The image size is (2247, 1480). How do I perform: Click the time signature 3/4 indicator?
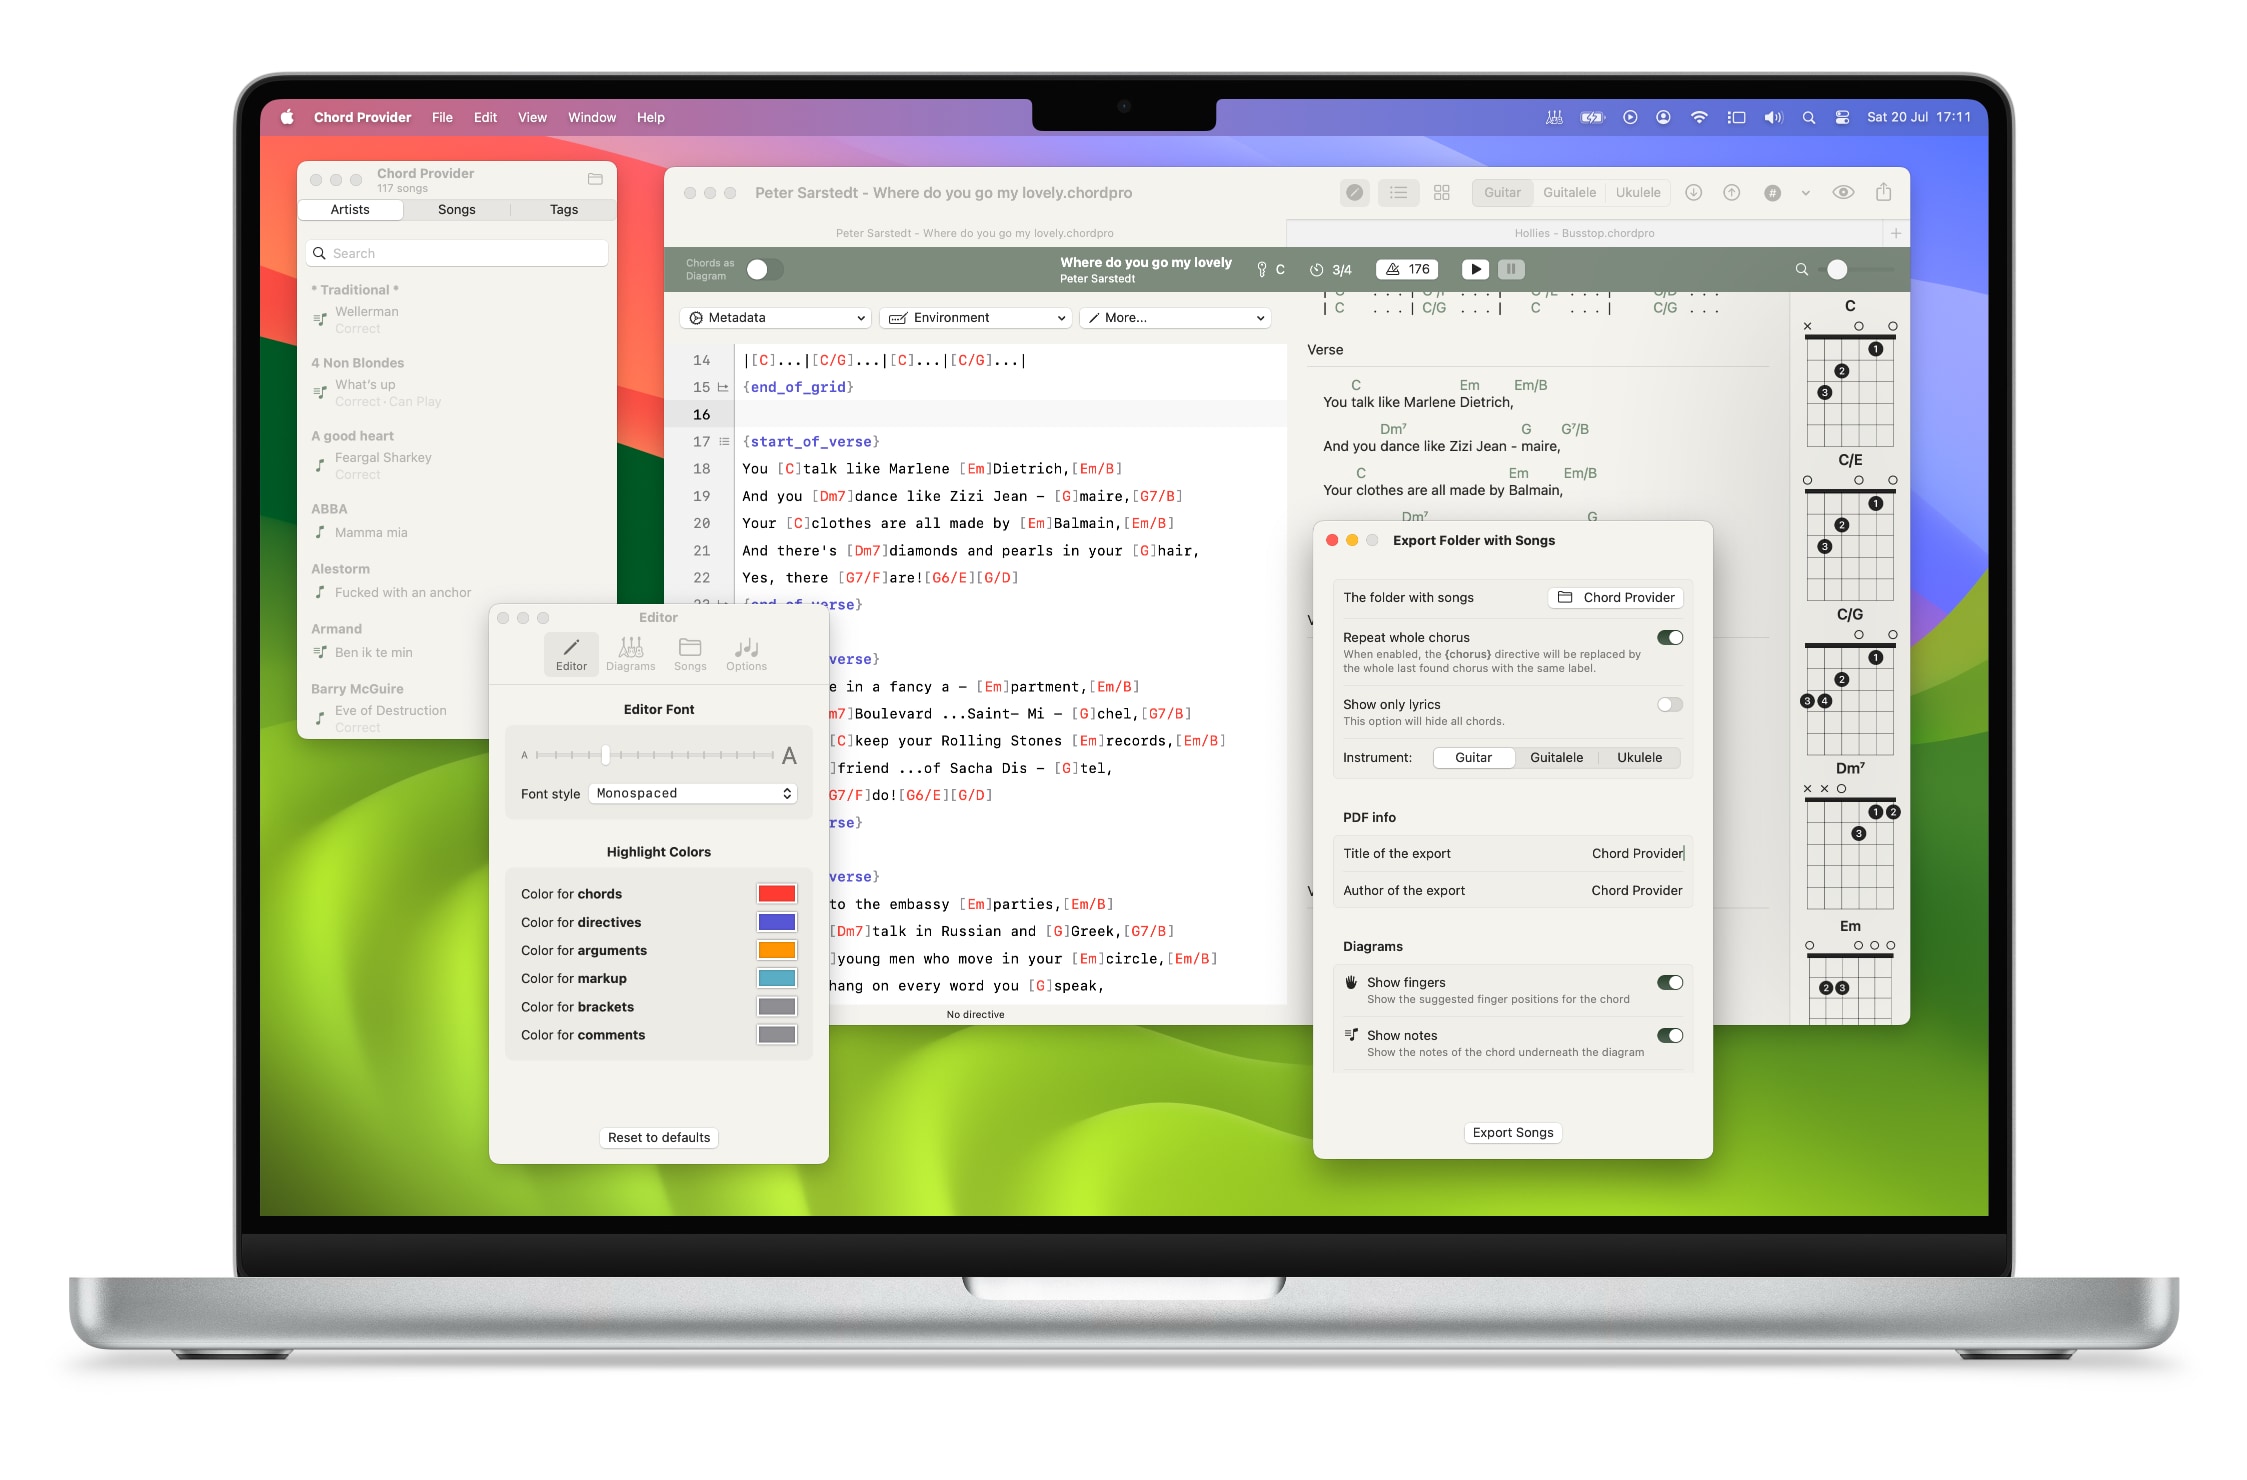click(1331, 269)
